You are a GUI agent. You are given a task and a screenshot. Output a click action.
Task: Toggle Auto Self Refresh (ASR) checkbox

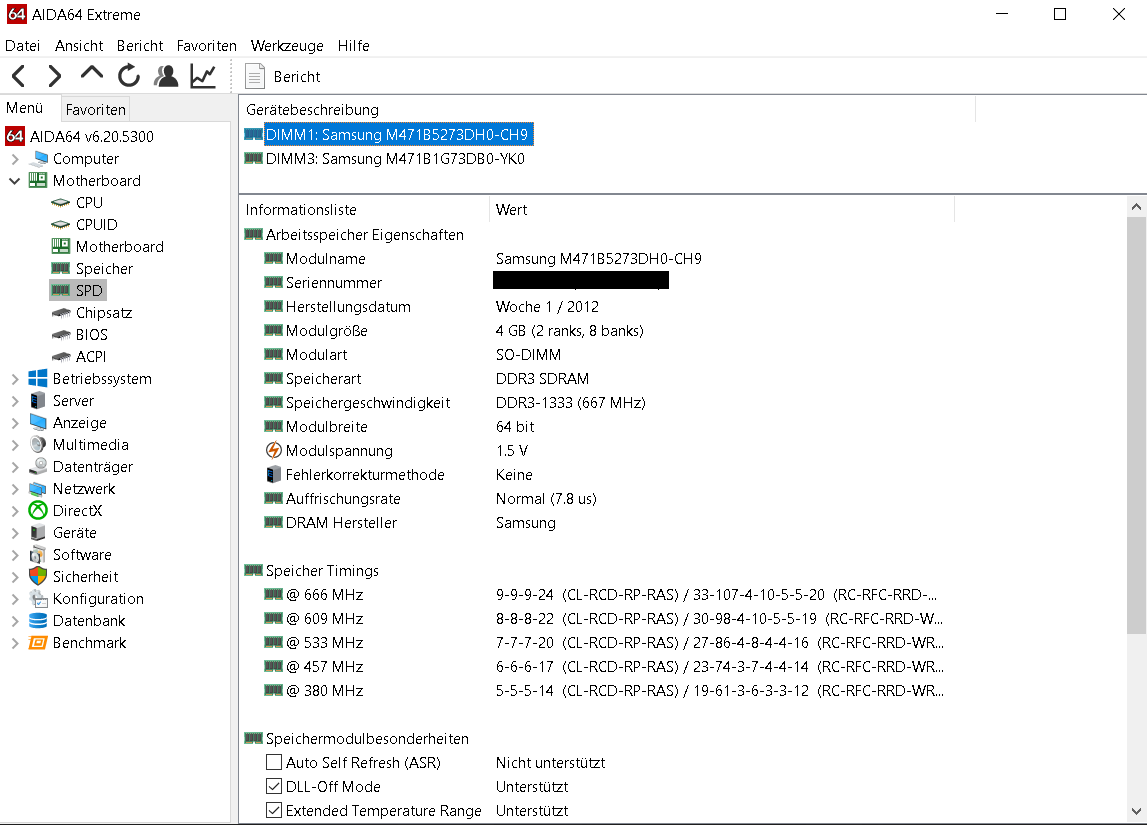[x=274, y=762]
